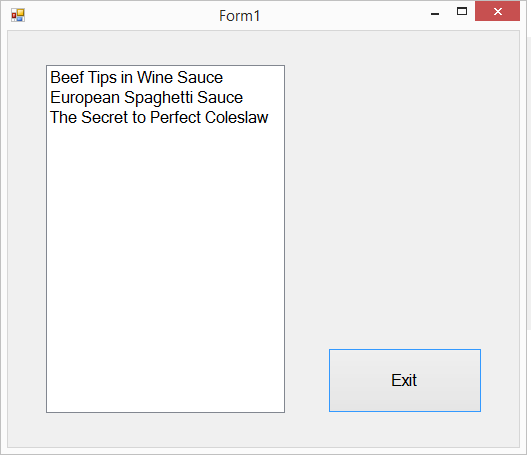Click the Form1 application icon in title bar
531x459 pixels.
tap(18, 15)
